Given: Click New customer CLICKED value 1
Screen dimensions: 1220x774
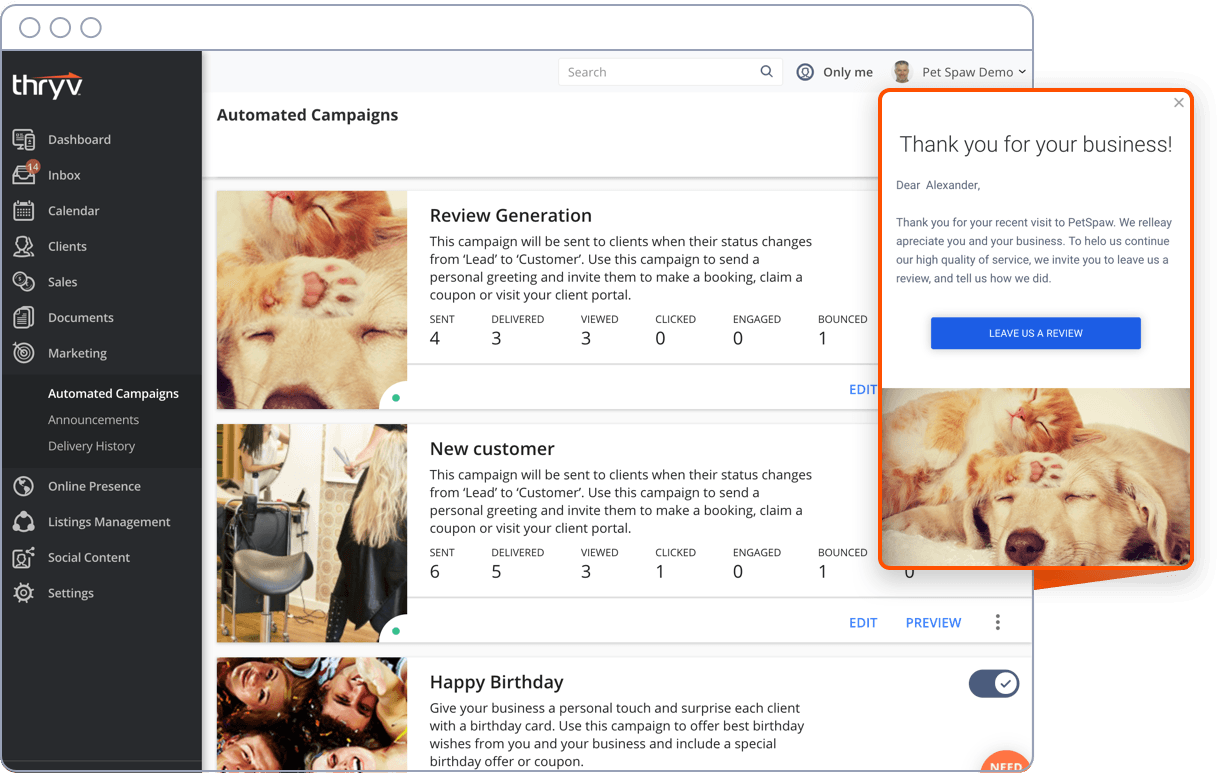Looking at the screenshot, I should (x=660, y=572).
